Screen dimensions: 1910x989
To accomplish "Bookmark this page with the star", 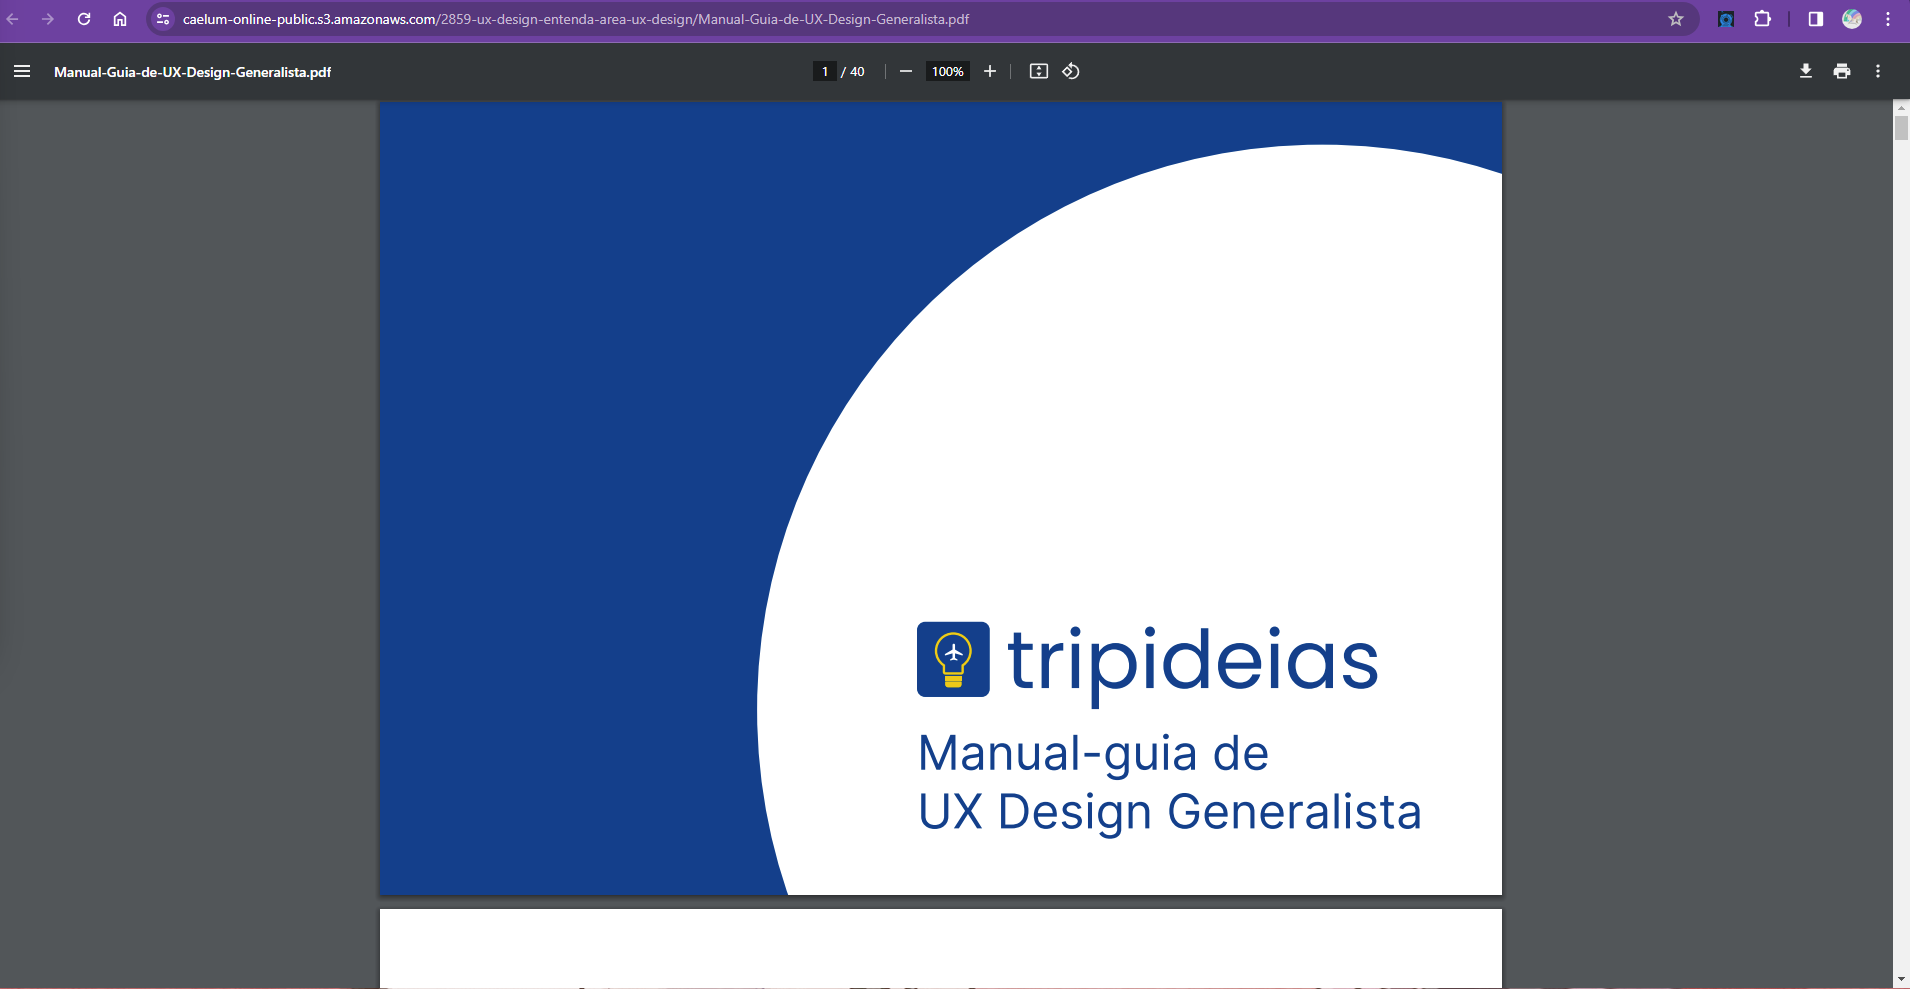I will tap(1676, 19).
